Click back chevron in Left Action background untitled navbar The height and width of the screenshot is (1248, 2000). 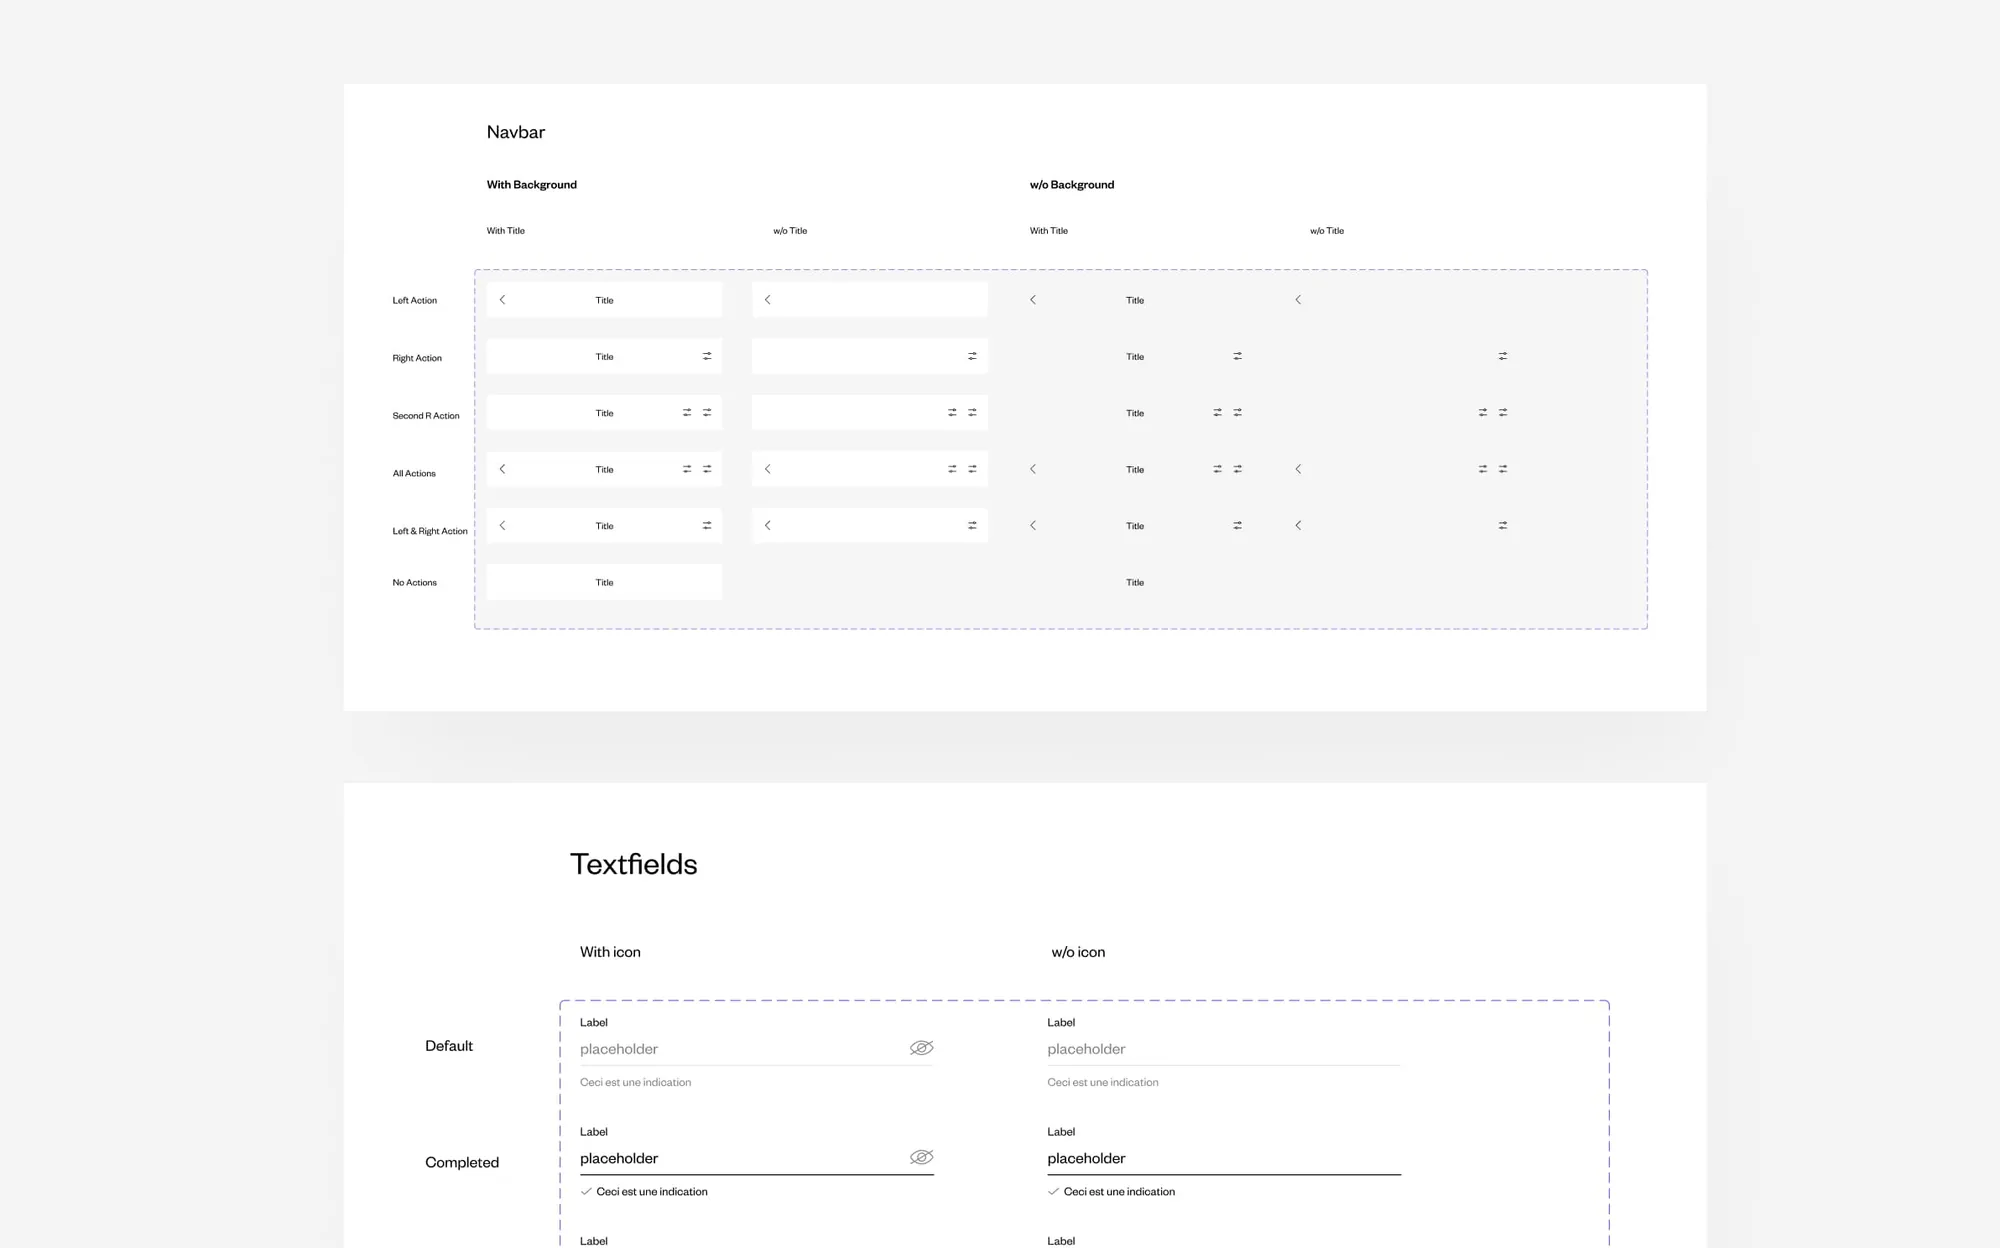tap(767, 300)
